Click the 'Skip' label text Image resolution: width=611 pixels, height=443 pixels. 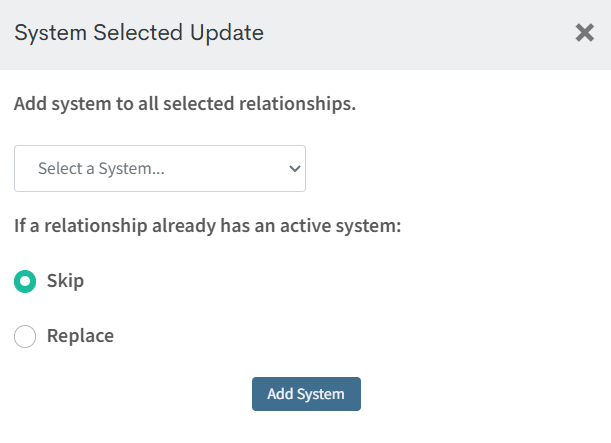65,281
